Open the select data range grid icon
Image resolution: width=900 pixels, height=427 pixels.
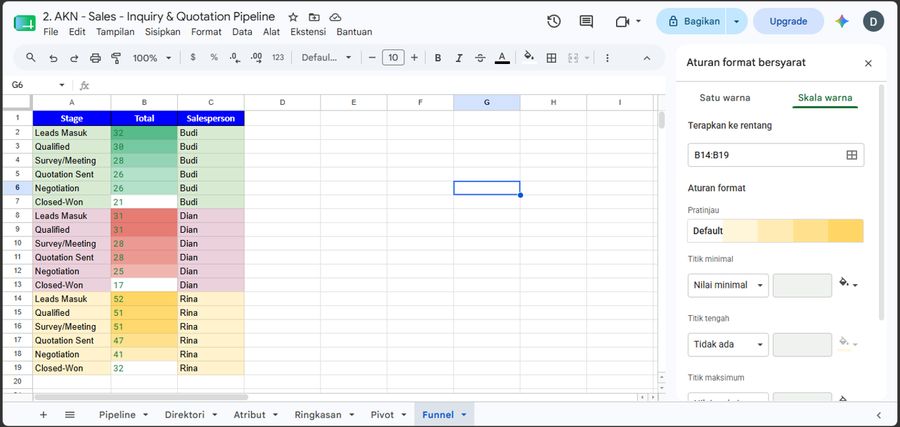(851, 155)
